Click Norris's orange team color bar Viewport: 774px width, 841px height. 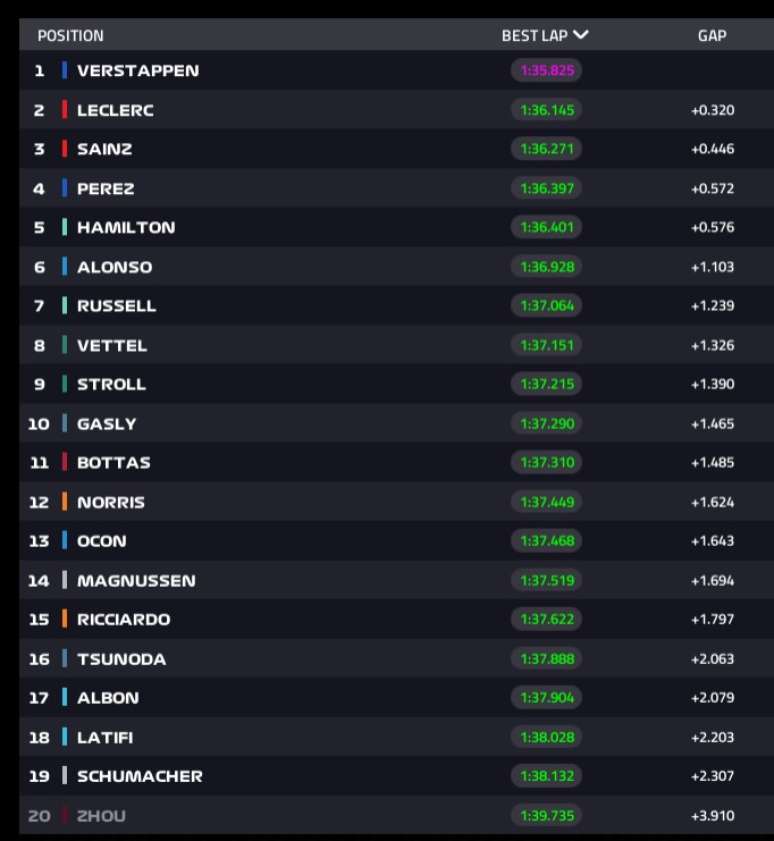point(64,502)
